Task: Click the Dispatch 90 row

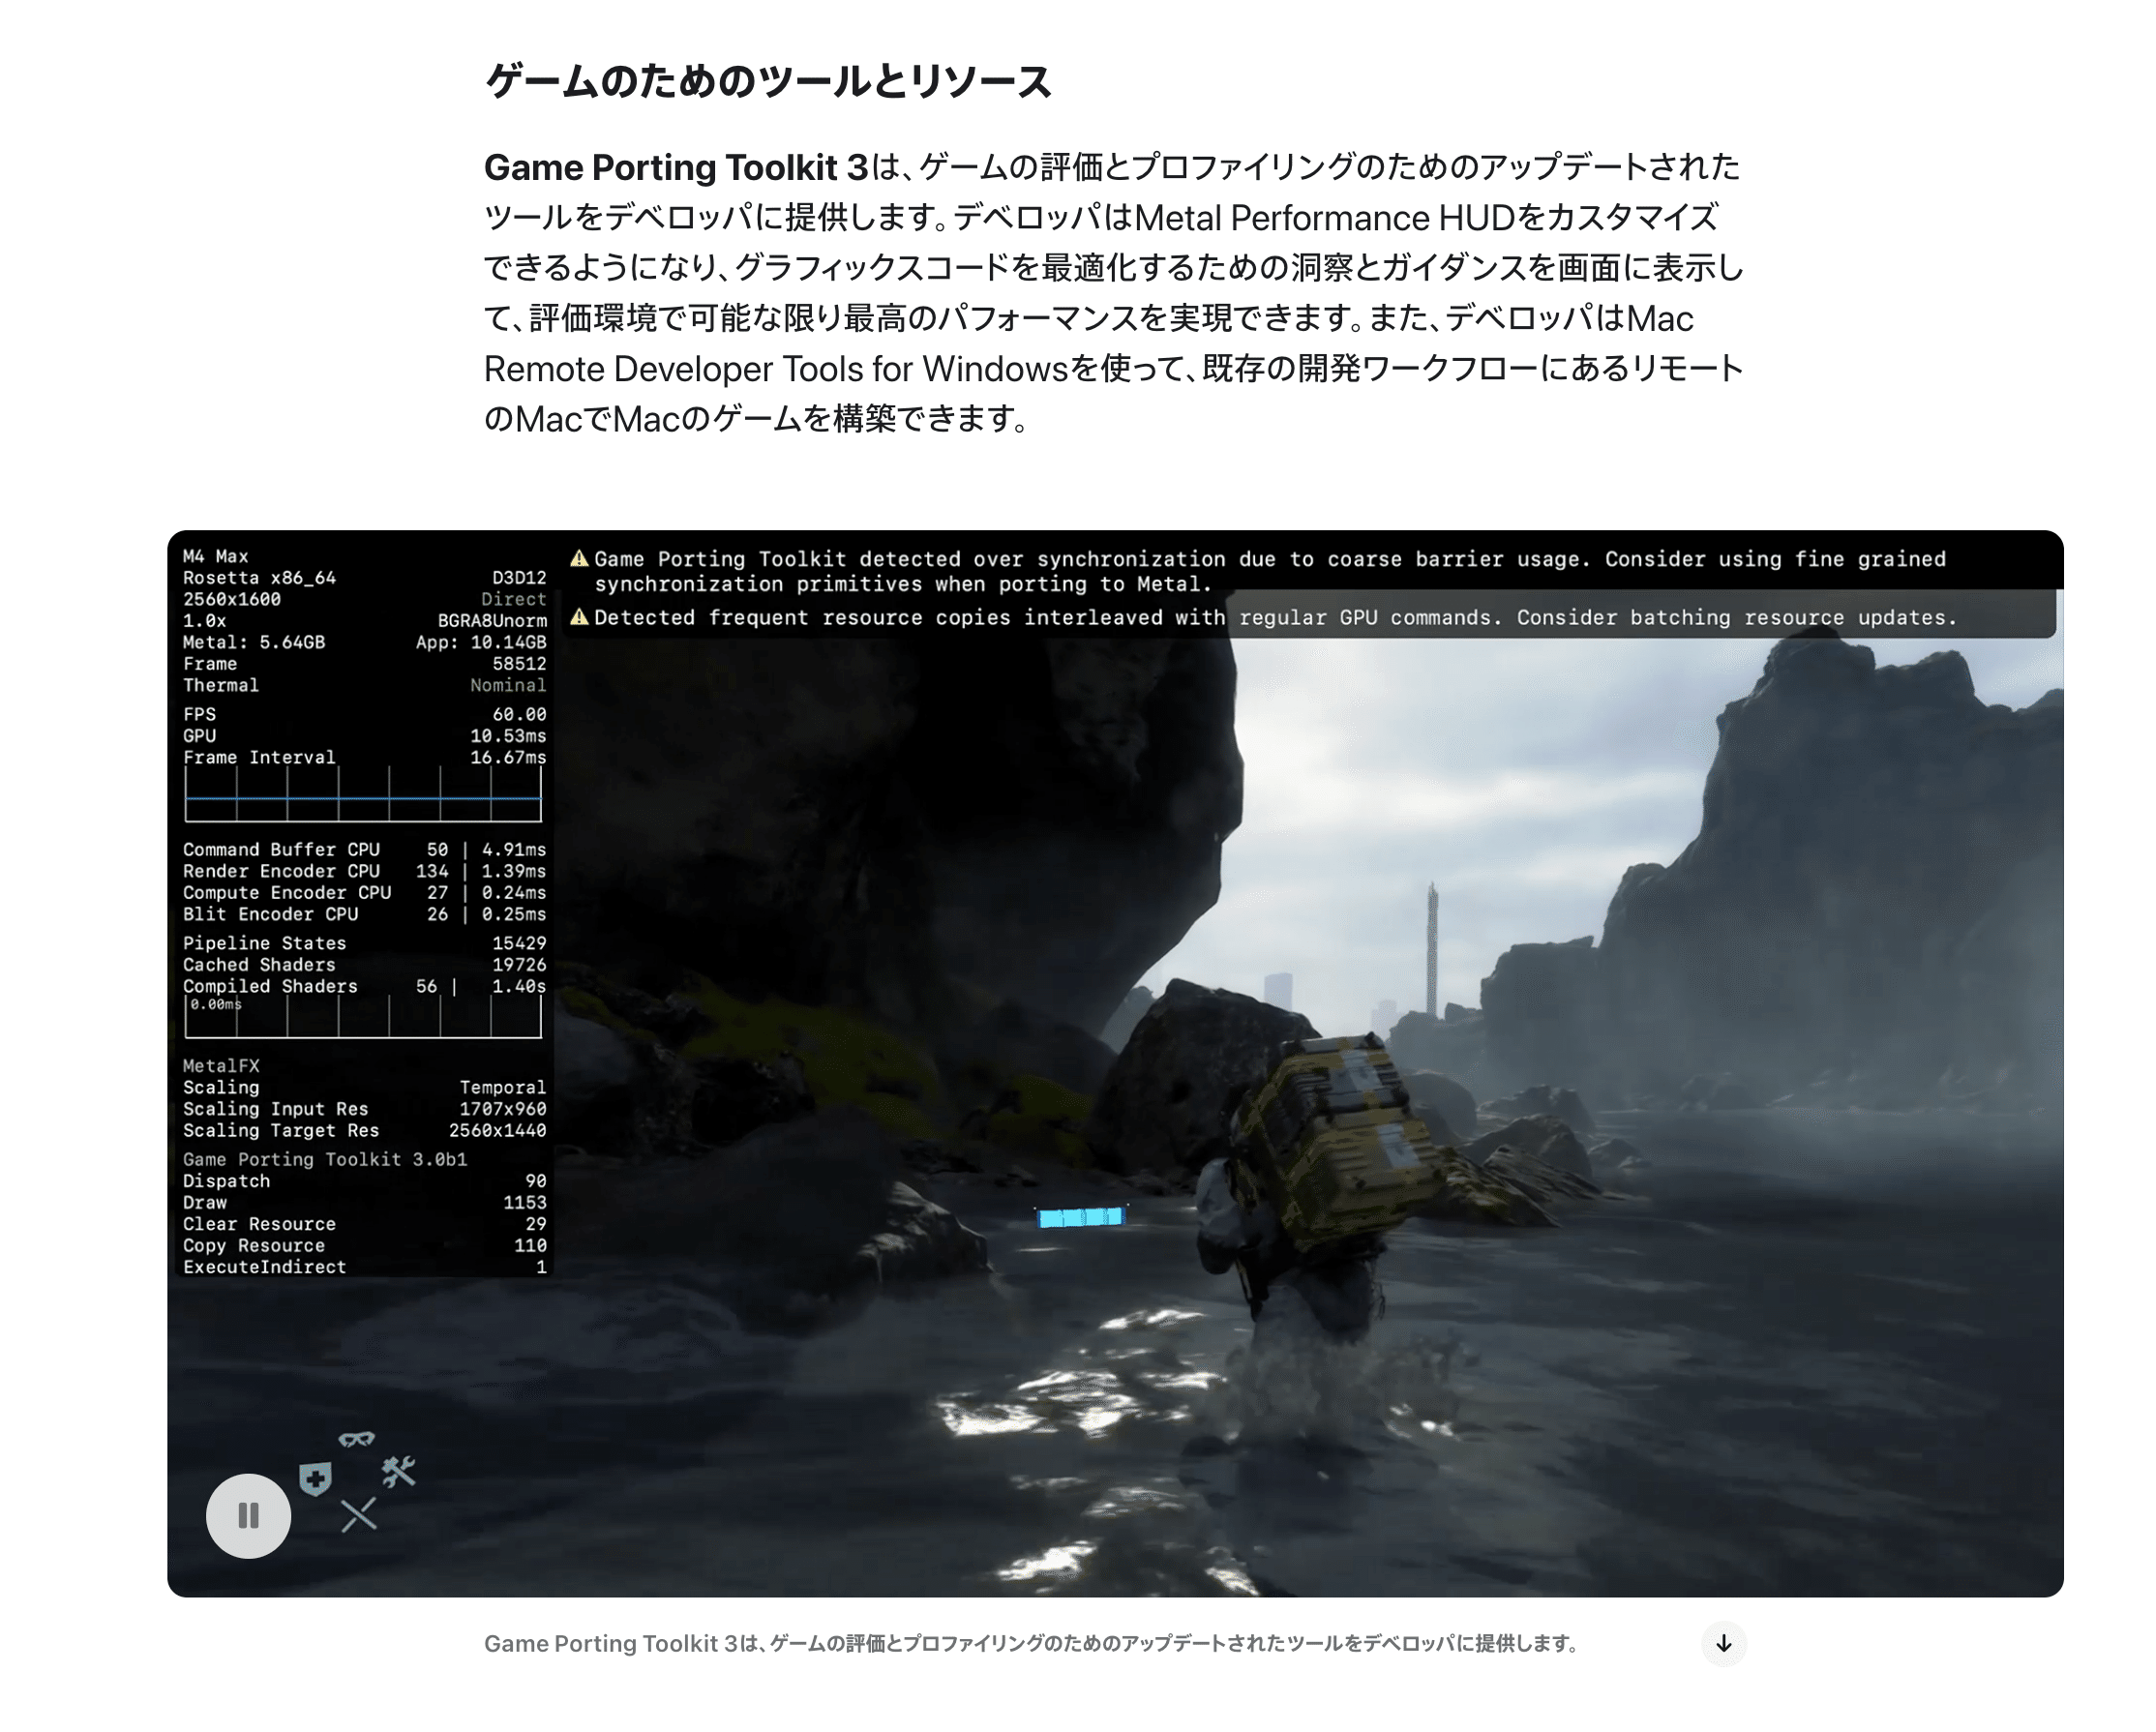Action: pos(364,1181)
